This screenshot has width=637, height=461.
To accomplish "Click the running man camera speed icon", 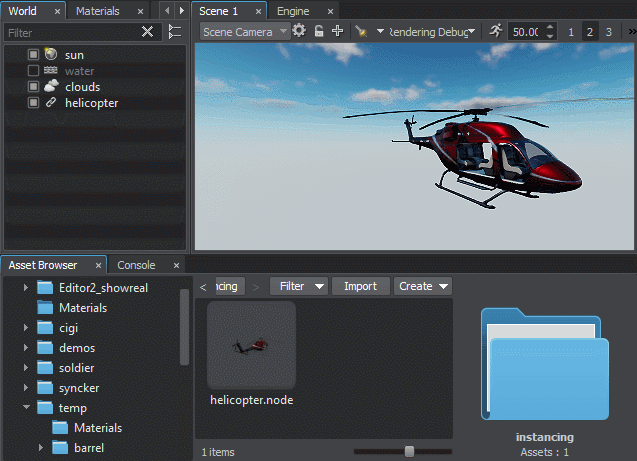I will [497, 31].
